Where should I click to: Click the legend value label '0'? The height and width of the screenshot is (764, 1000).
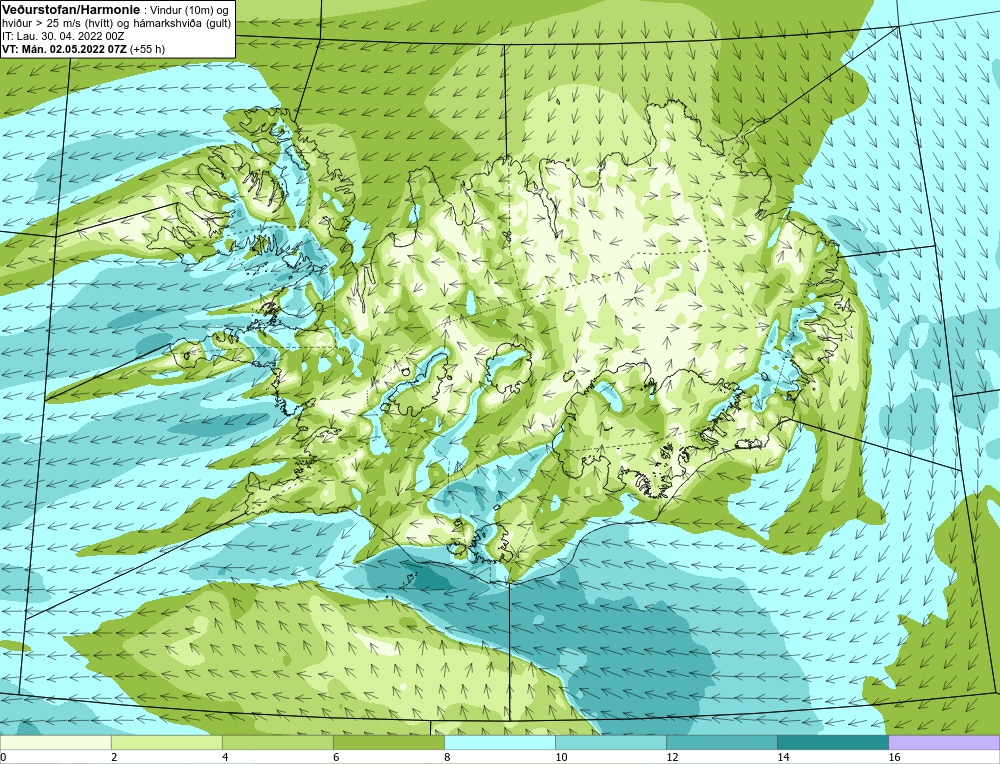[x=3, y=757]
